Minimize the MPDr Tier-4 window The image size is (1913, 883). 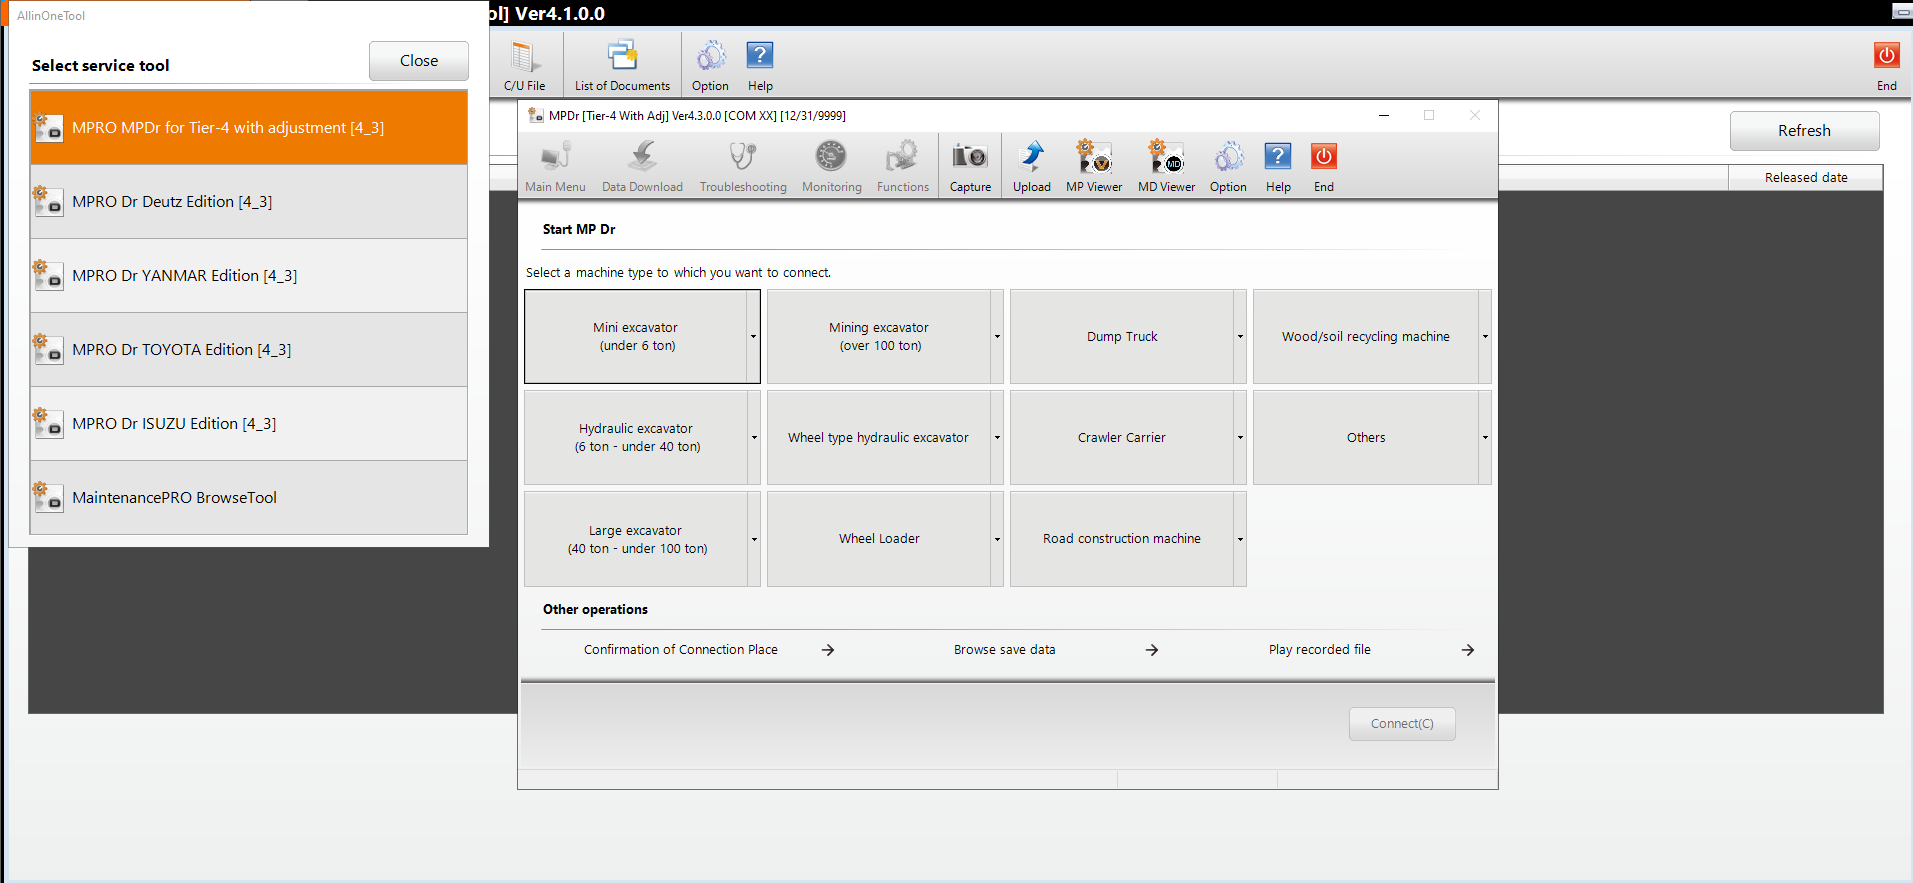point(1384,115)
